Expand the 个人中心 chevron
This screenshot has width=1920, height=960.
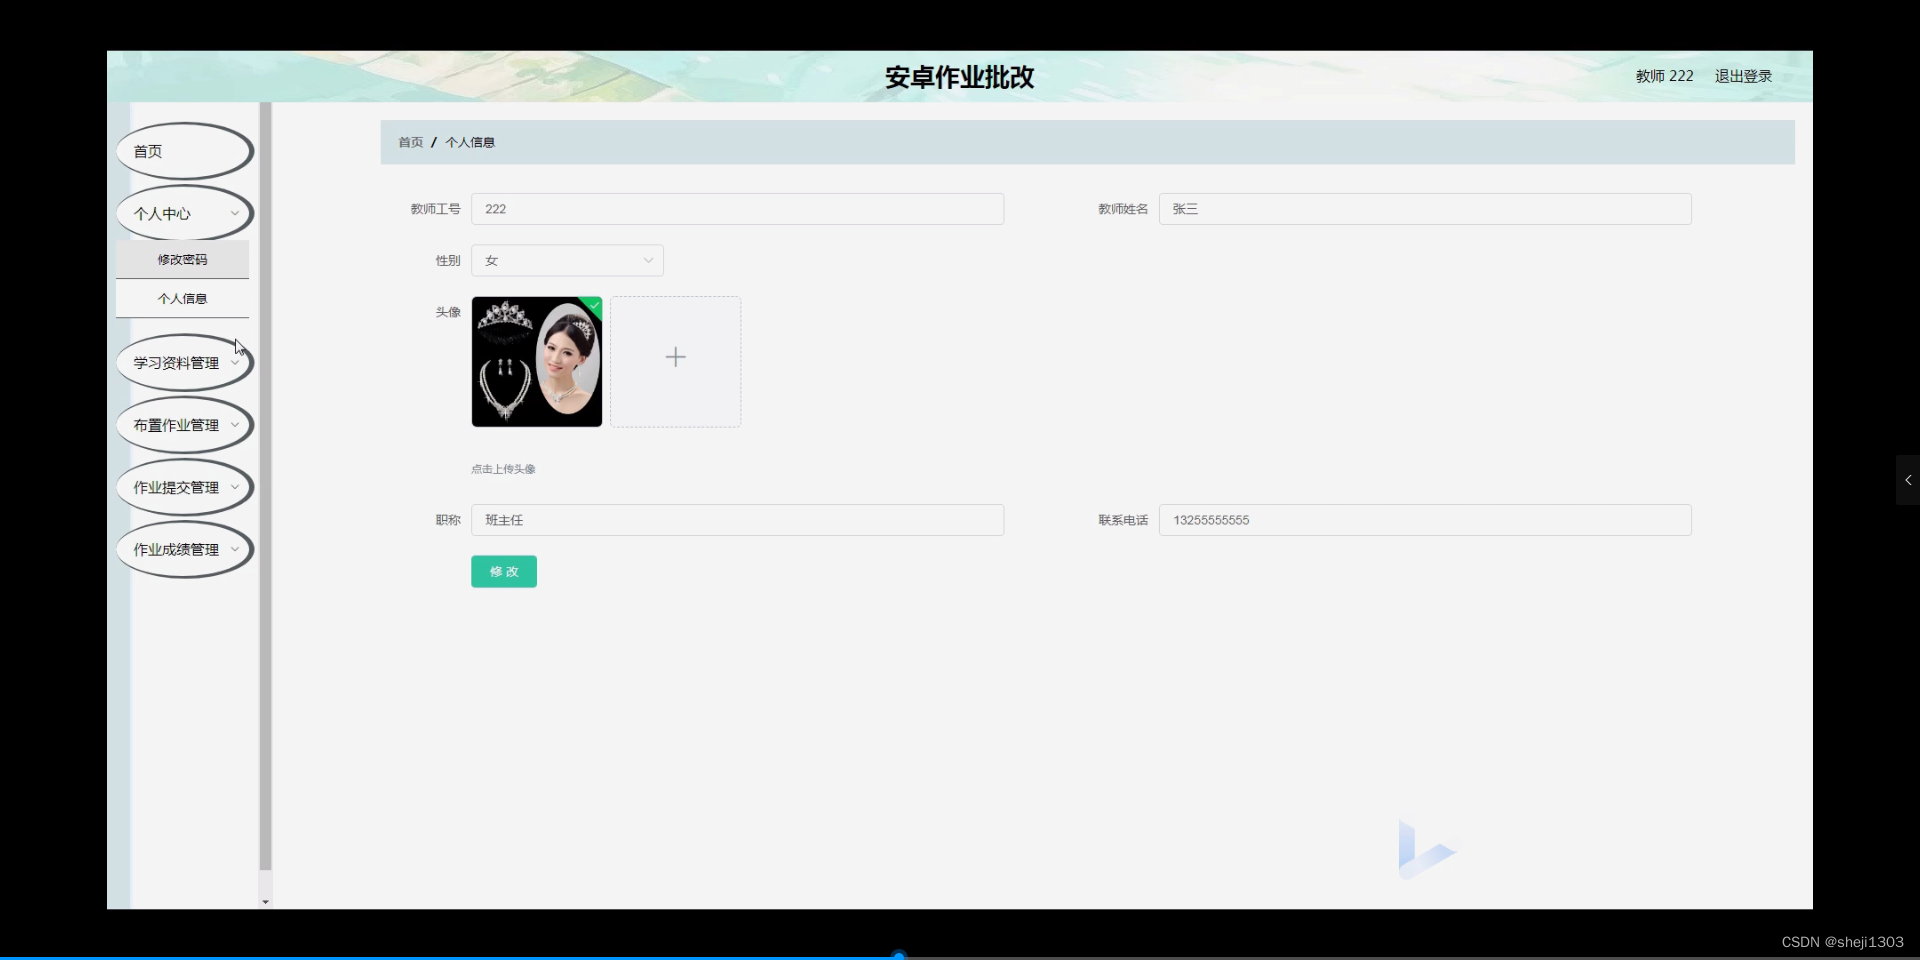235,213
